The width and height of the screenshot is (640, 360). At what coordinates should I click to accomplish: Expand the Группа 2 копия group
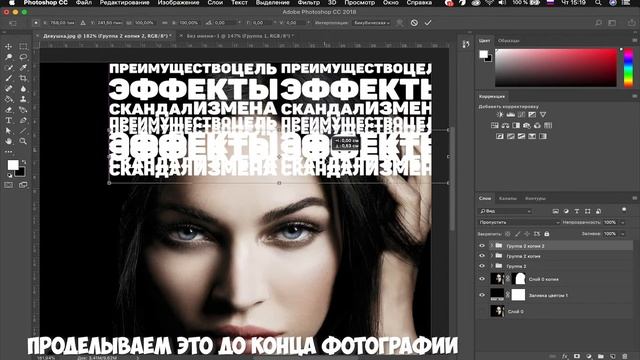coord(491,256)
